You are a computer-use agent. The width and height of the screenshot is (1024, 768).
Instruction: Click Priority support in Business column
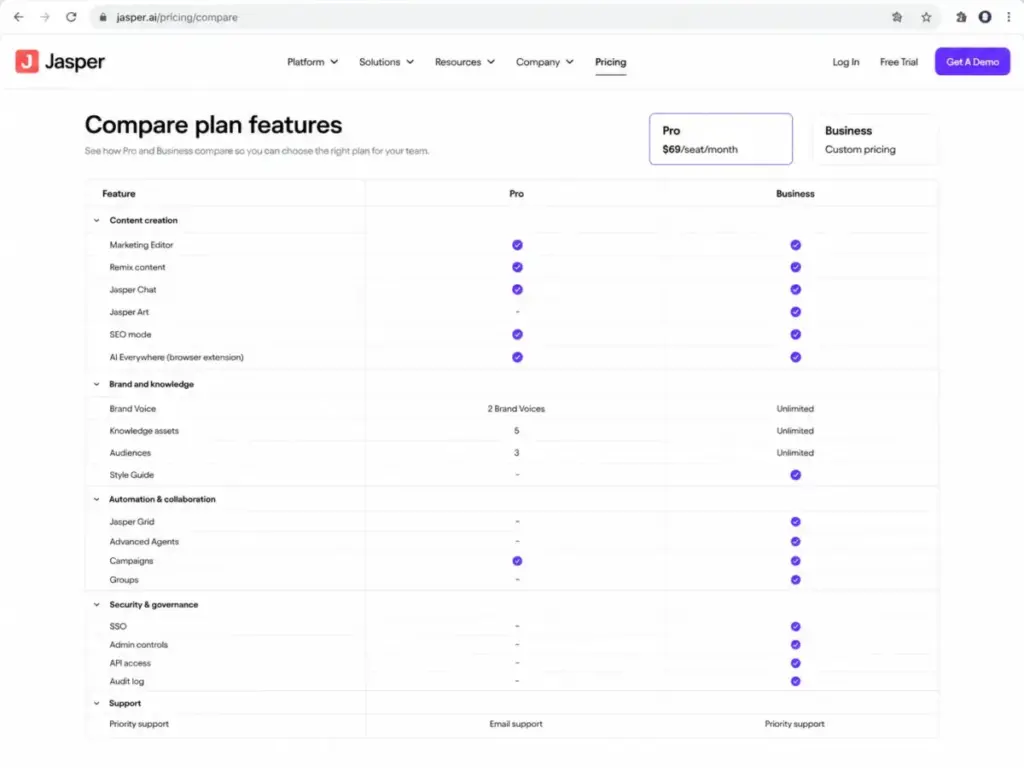pyautogui.click(x=795, y=724)
